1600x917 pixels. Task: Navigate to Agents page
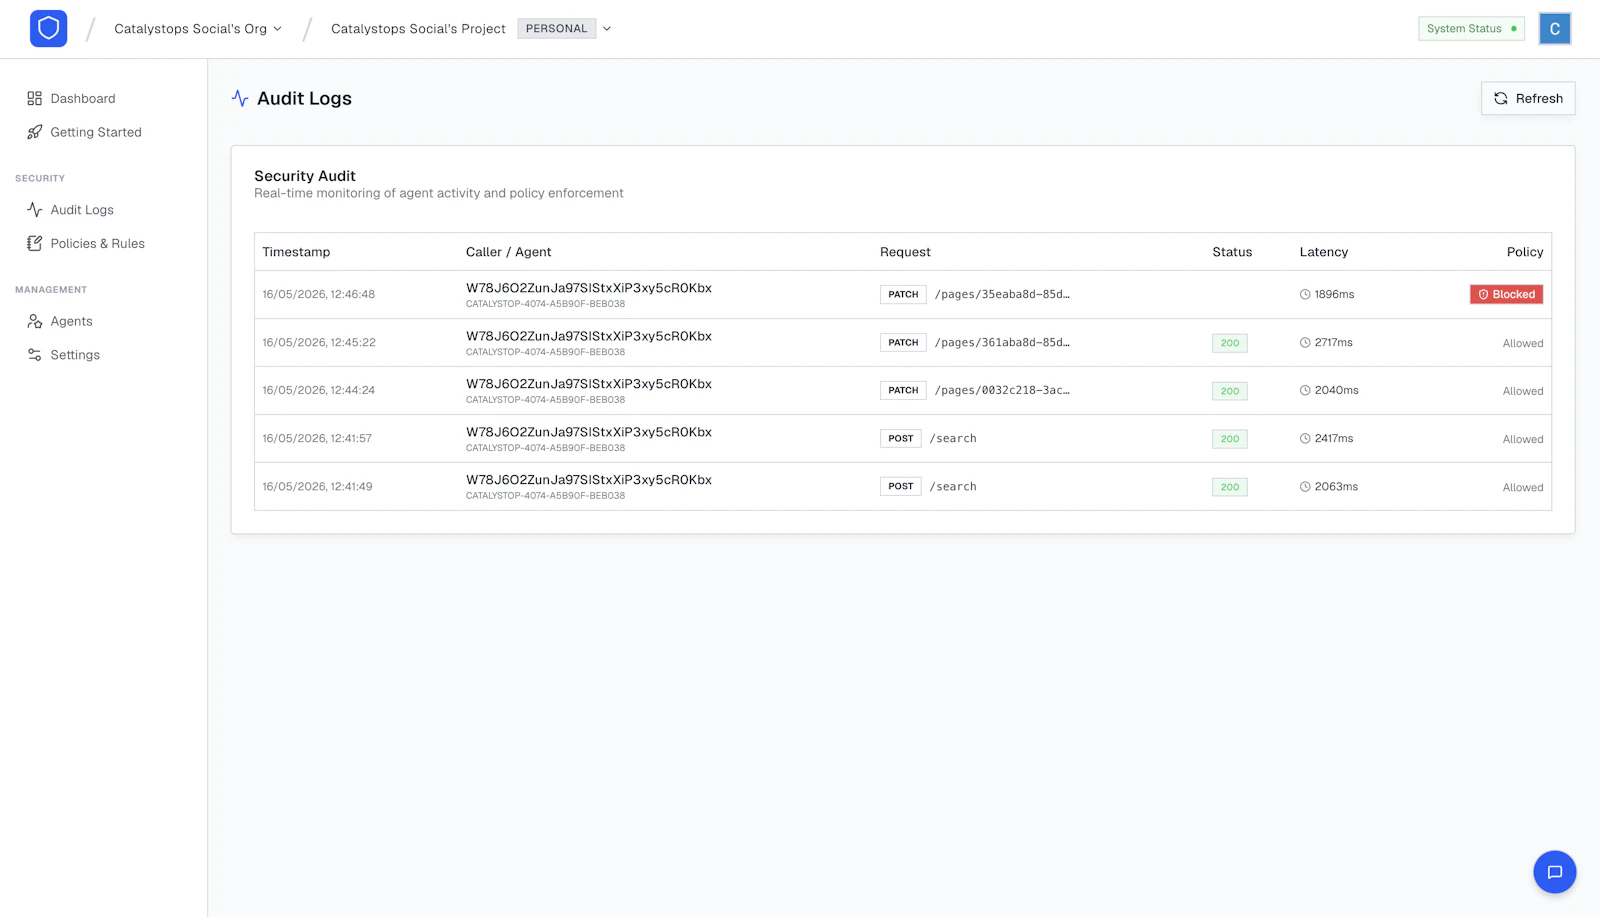pyautogui.click(x=71, y=321)
